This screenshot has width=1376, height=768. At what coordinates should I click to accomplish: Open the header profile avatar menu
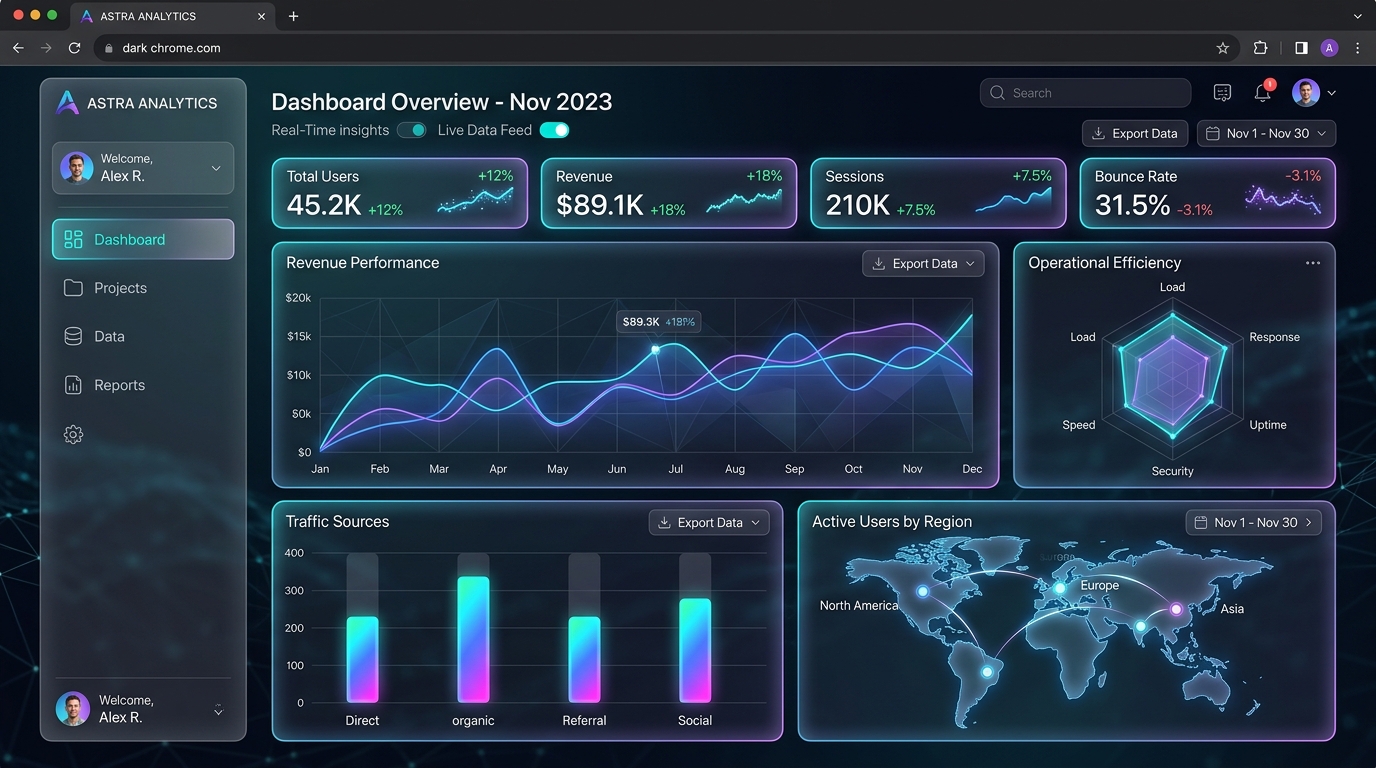coord(1313,93)
